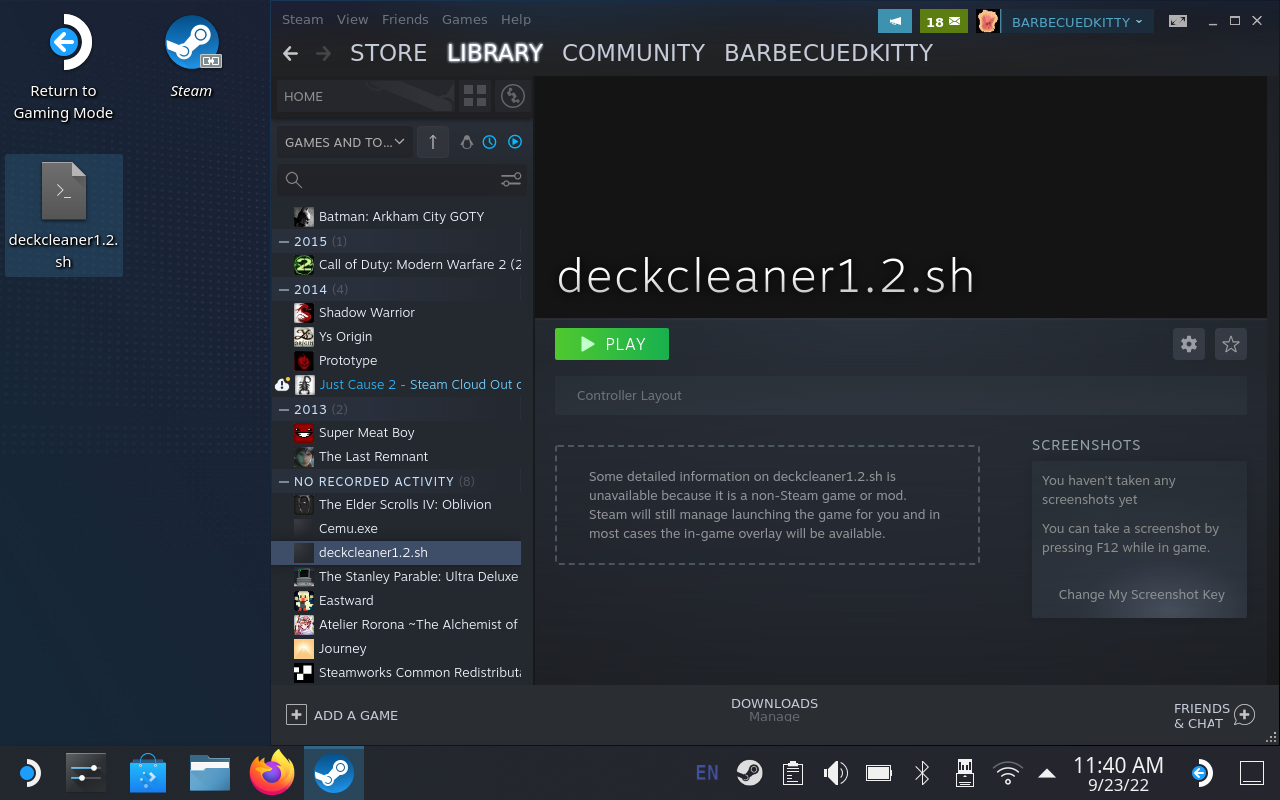This screenshot has width=1280, height=800.
Task: Select The Elder Scrolls IV: Oblivion
Action: point(396,504)
